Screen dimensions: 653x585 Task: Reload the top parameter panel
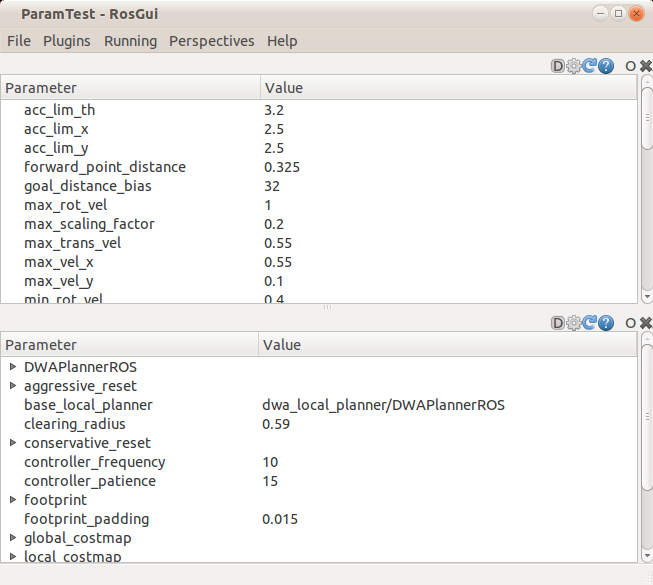pos(590,66)
